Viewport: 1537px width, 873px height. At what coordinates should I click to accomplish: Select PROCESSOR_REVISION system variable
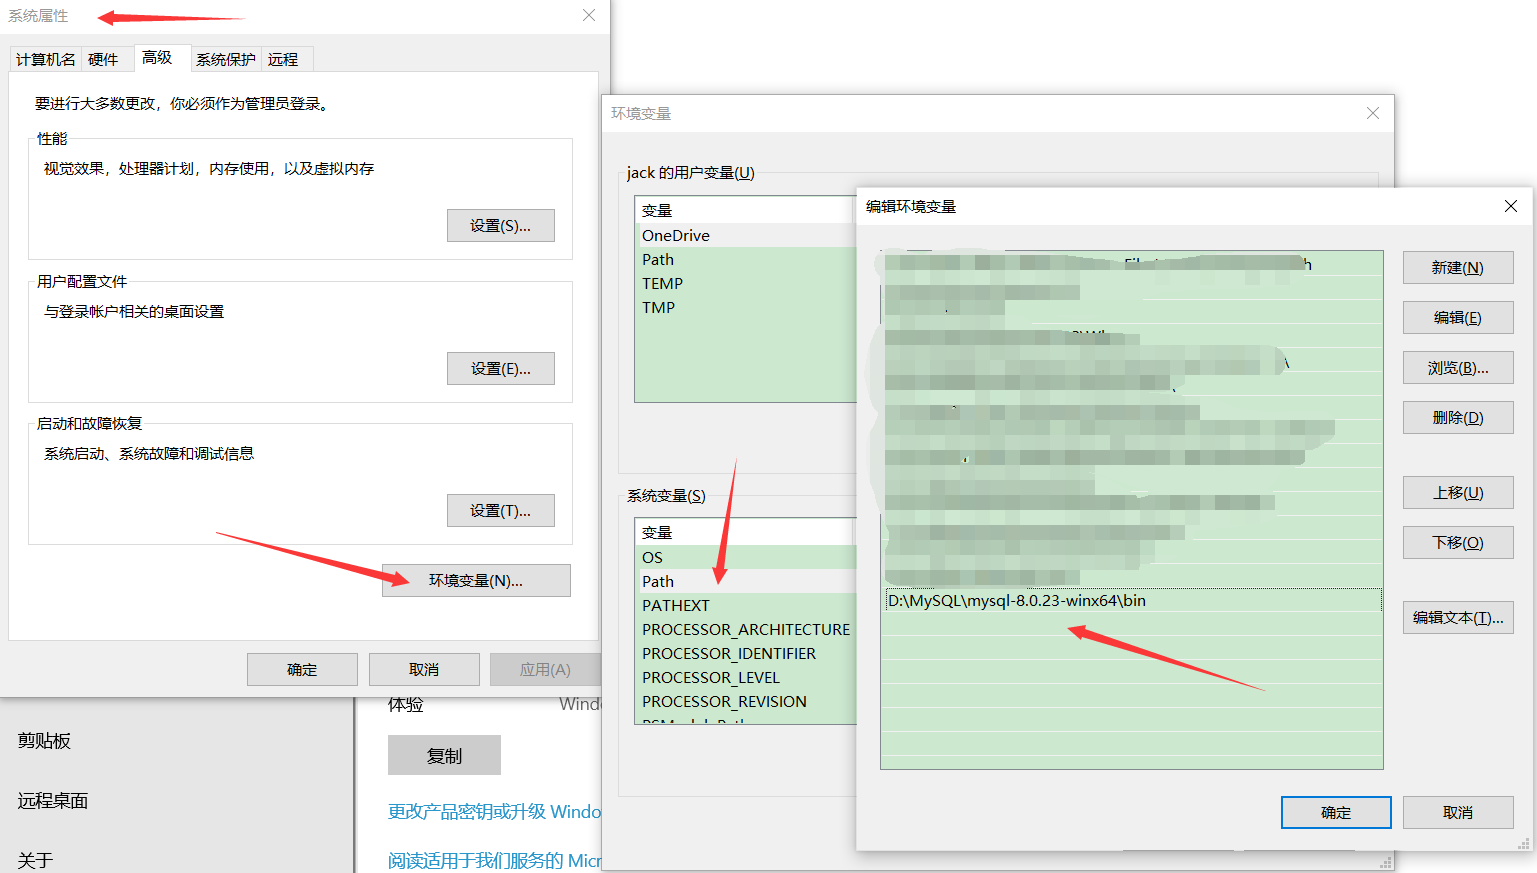[x=746, y=701]
